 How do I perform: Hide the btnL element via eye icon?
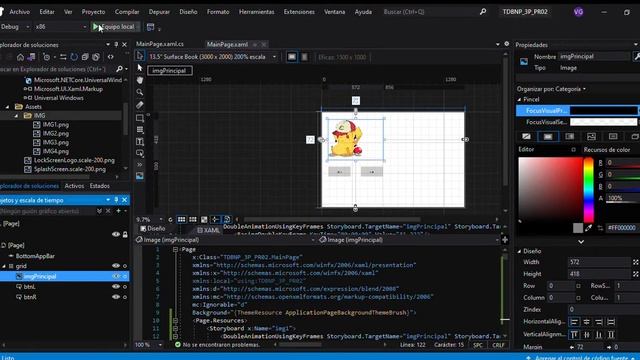pyautogui.click(x=116, y=287)
